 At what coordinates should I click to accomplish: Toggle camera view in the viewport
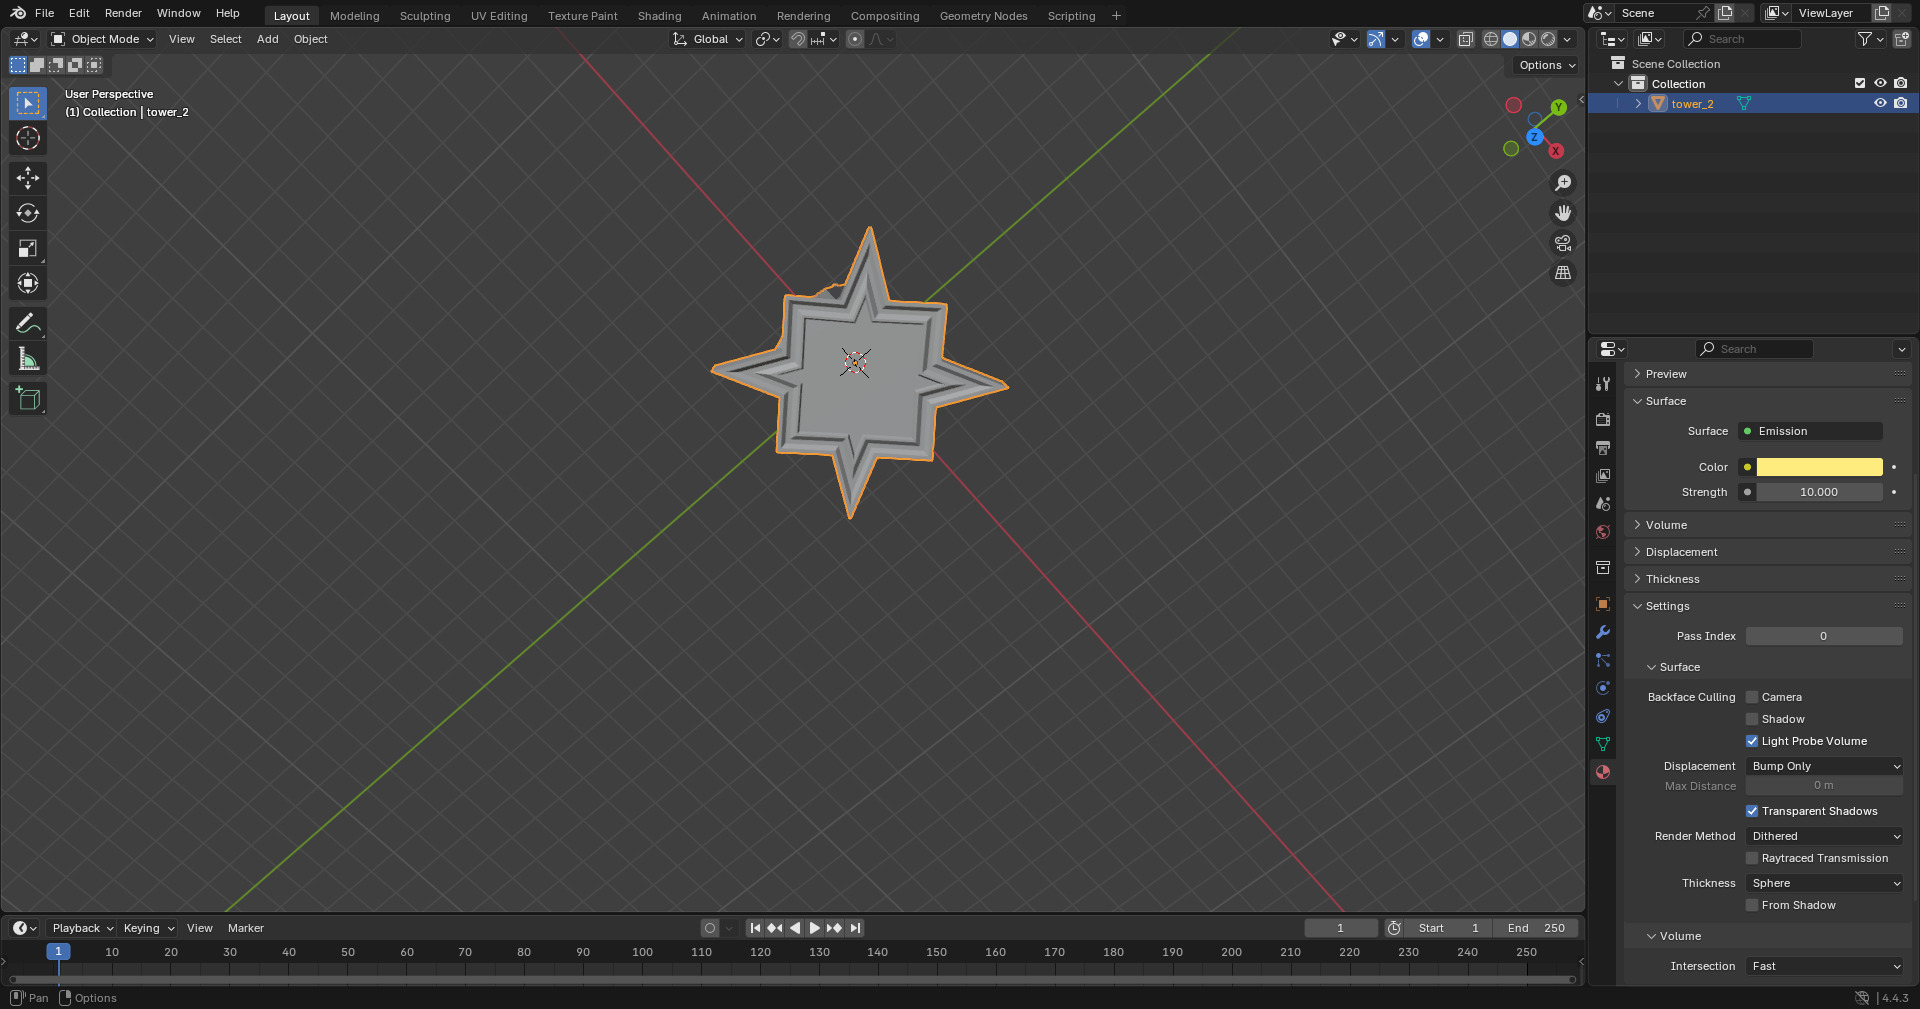click(1563, 243)
